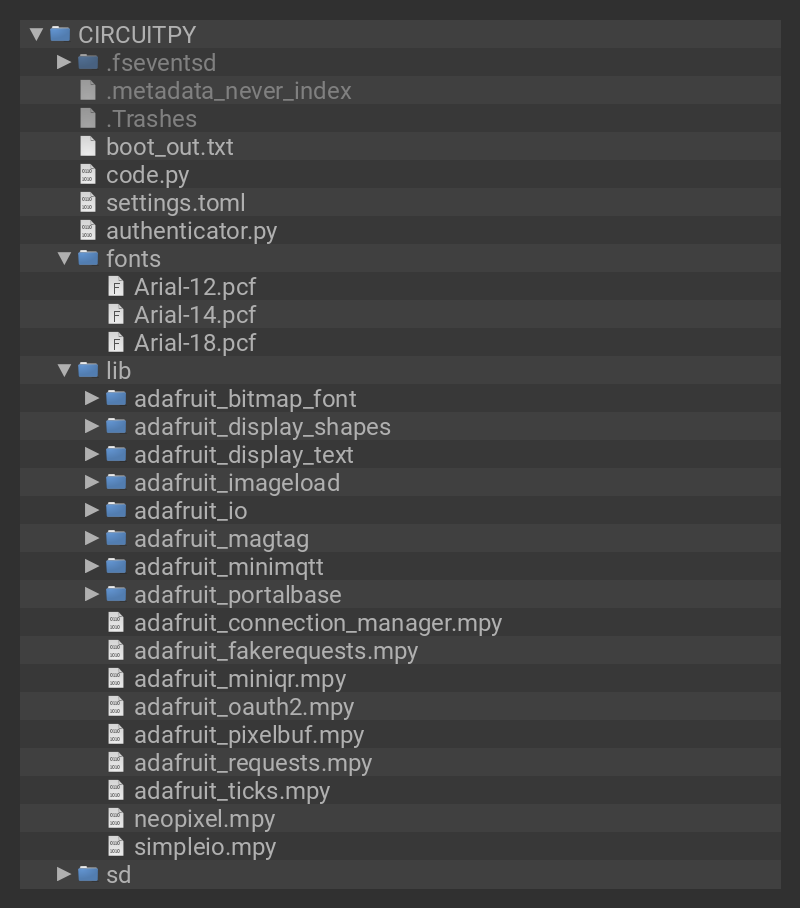Collapse the fonts folder
Image resolution: width=800 pixels, height=908 pixels.
(65, 259)
